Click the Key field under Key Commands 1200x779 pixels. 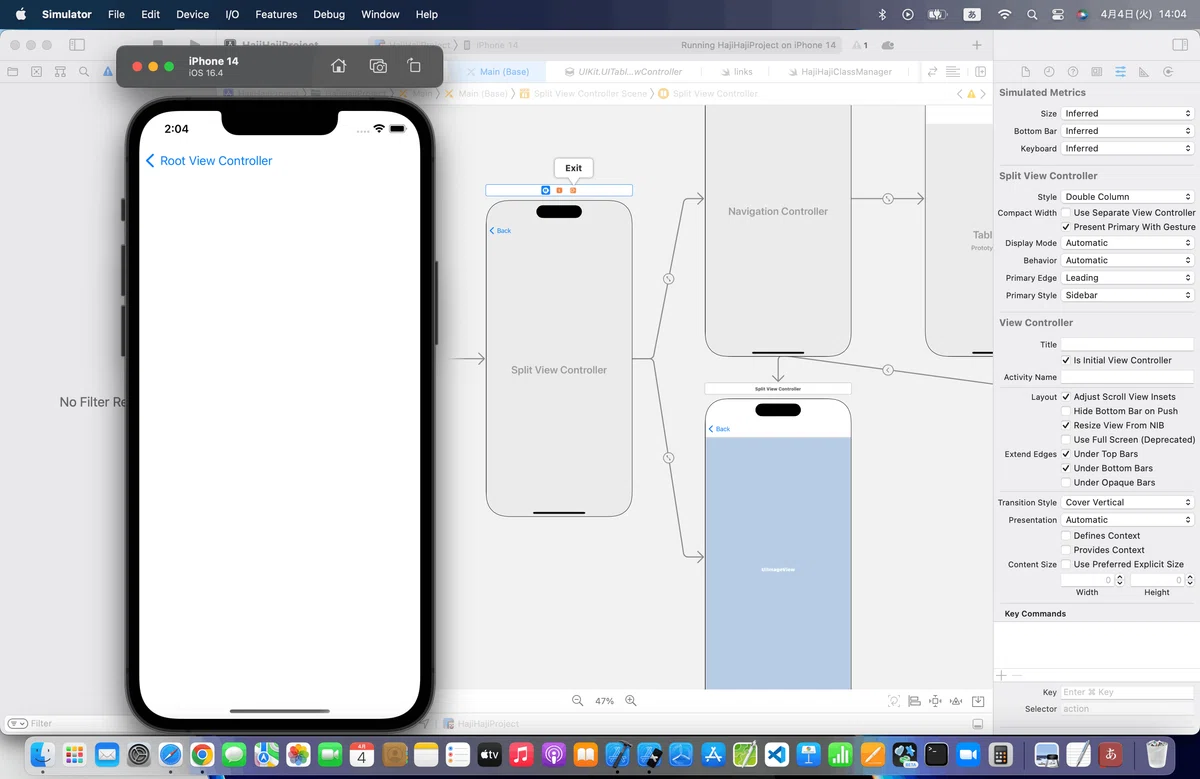point(1127,692)
